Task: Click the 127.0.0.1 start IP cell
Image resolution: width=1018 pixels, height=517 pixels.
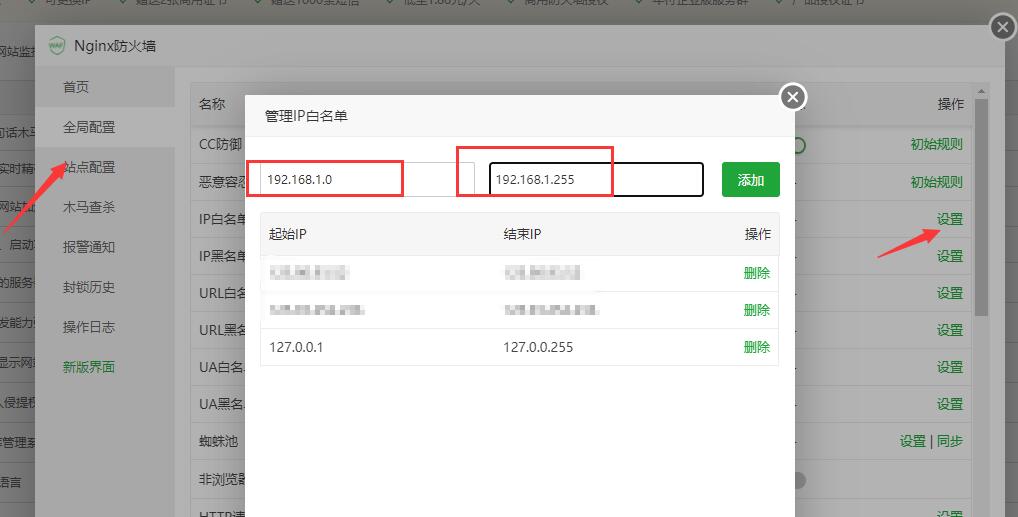Action: pos(296,347)
